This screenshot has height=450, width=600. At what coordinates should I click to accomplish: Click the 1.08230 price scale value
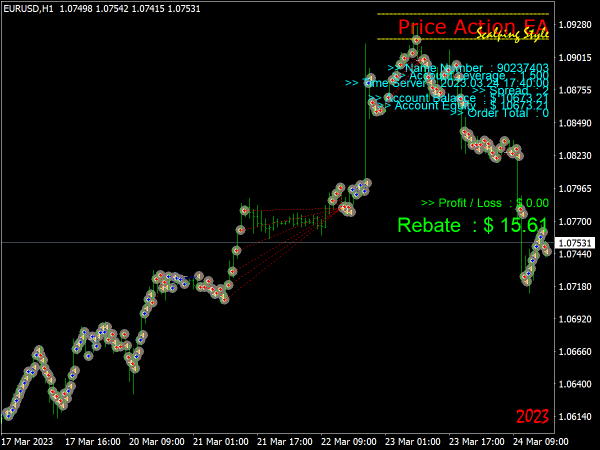point(575,156)
